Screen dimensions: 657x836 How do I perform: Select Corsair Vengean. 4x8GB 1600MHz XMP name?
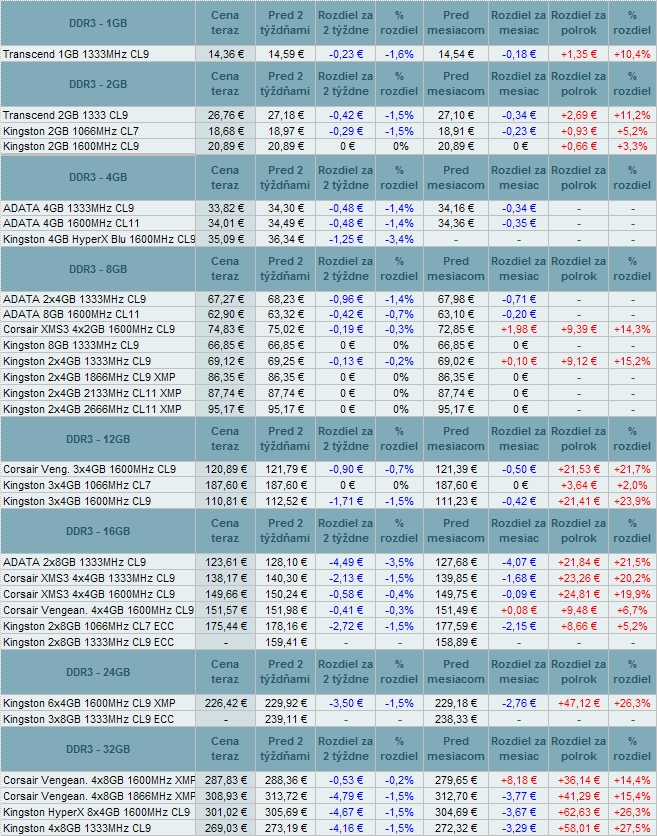pyautogui.click(x=99, y=780)
